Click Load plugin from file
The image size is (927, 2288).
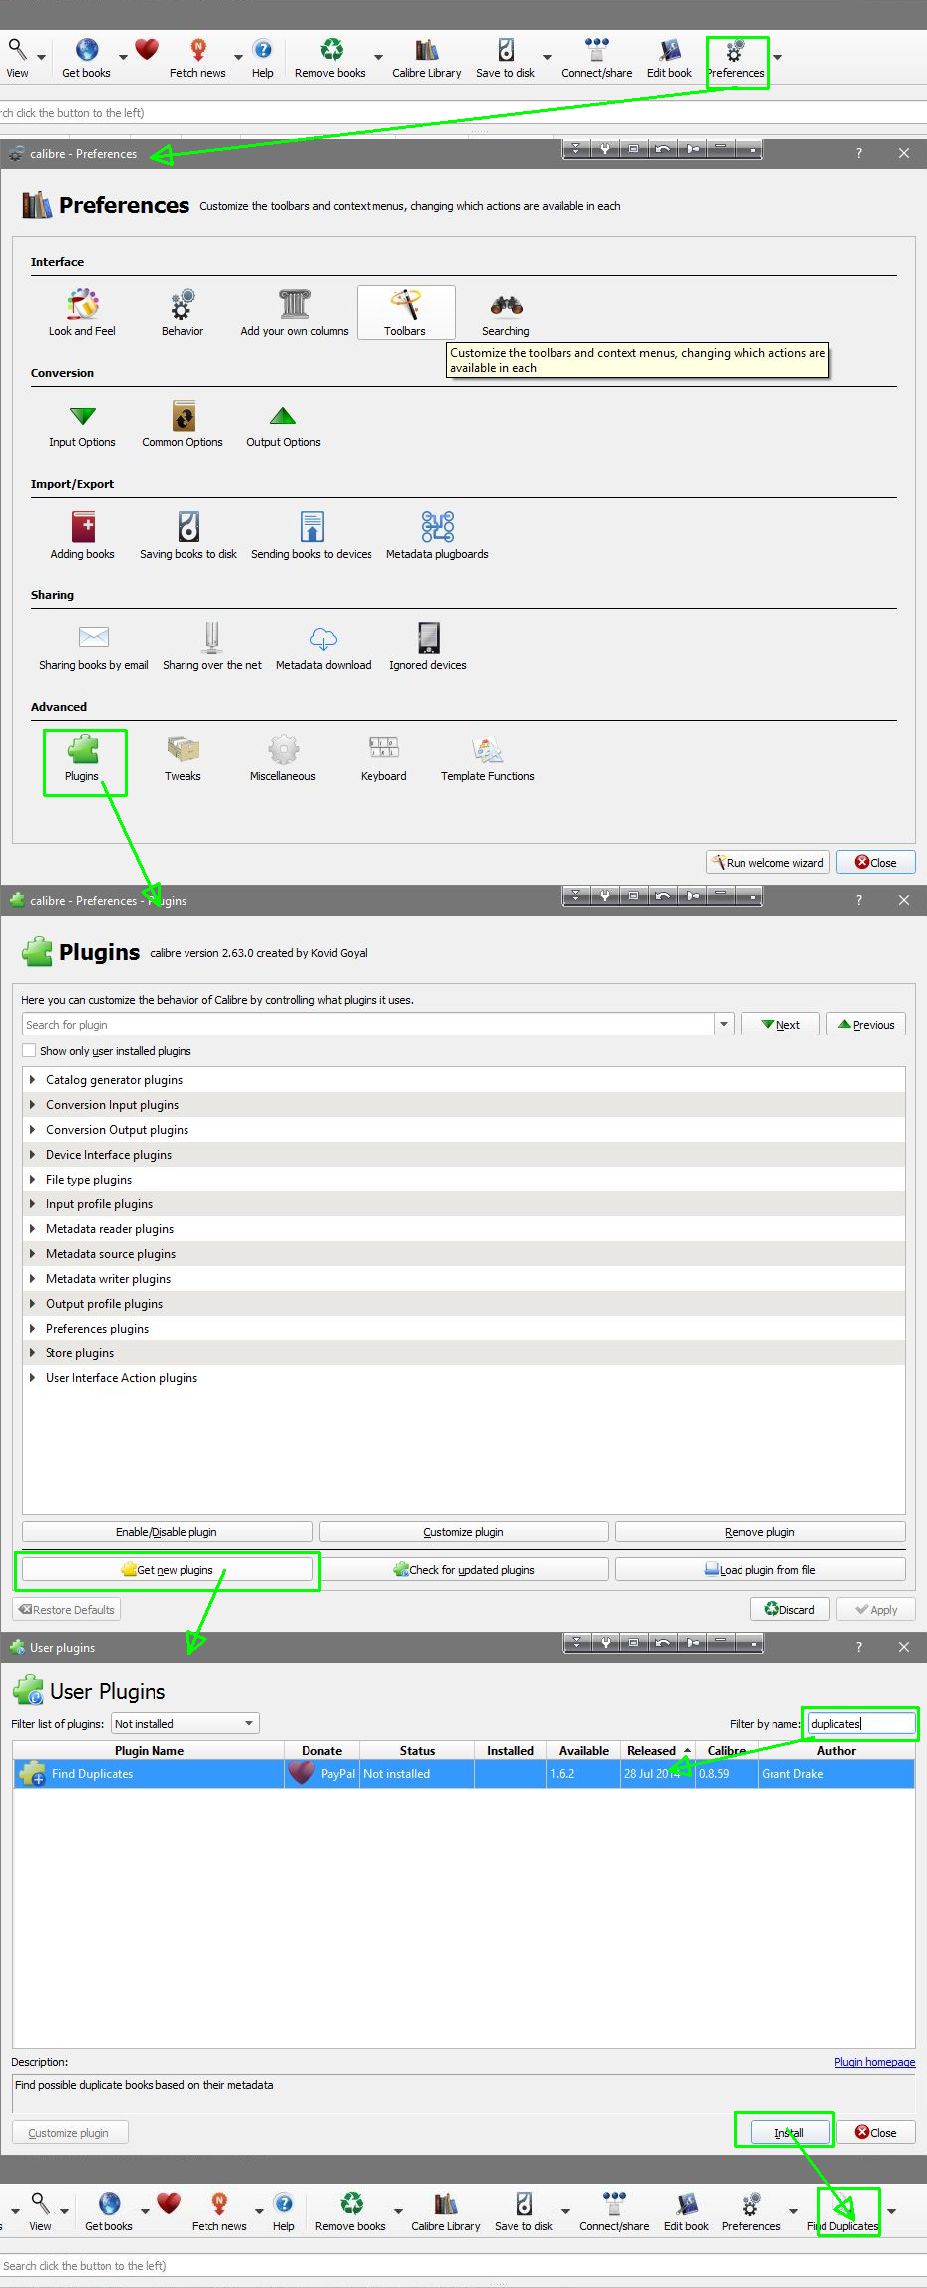pos(760,1569)
